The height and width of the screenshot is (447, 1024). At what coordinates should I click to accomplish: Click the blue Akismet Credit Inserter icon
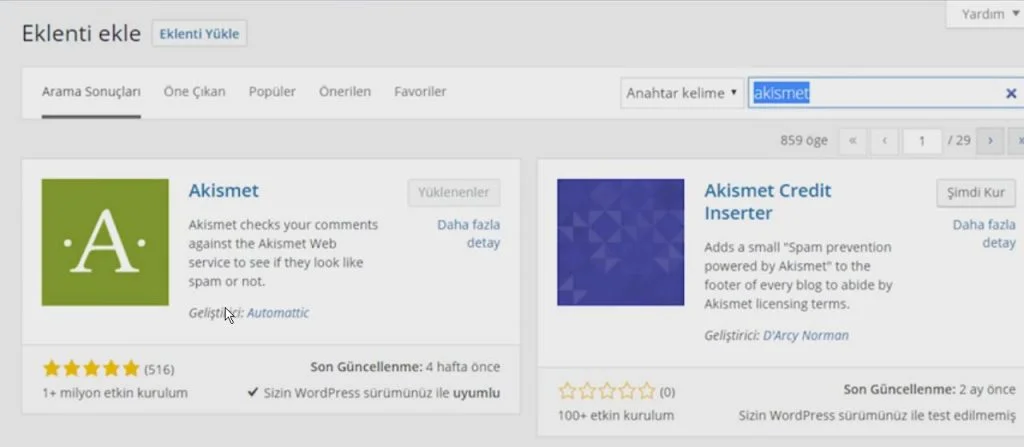620,242
